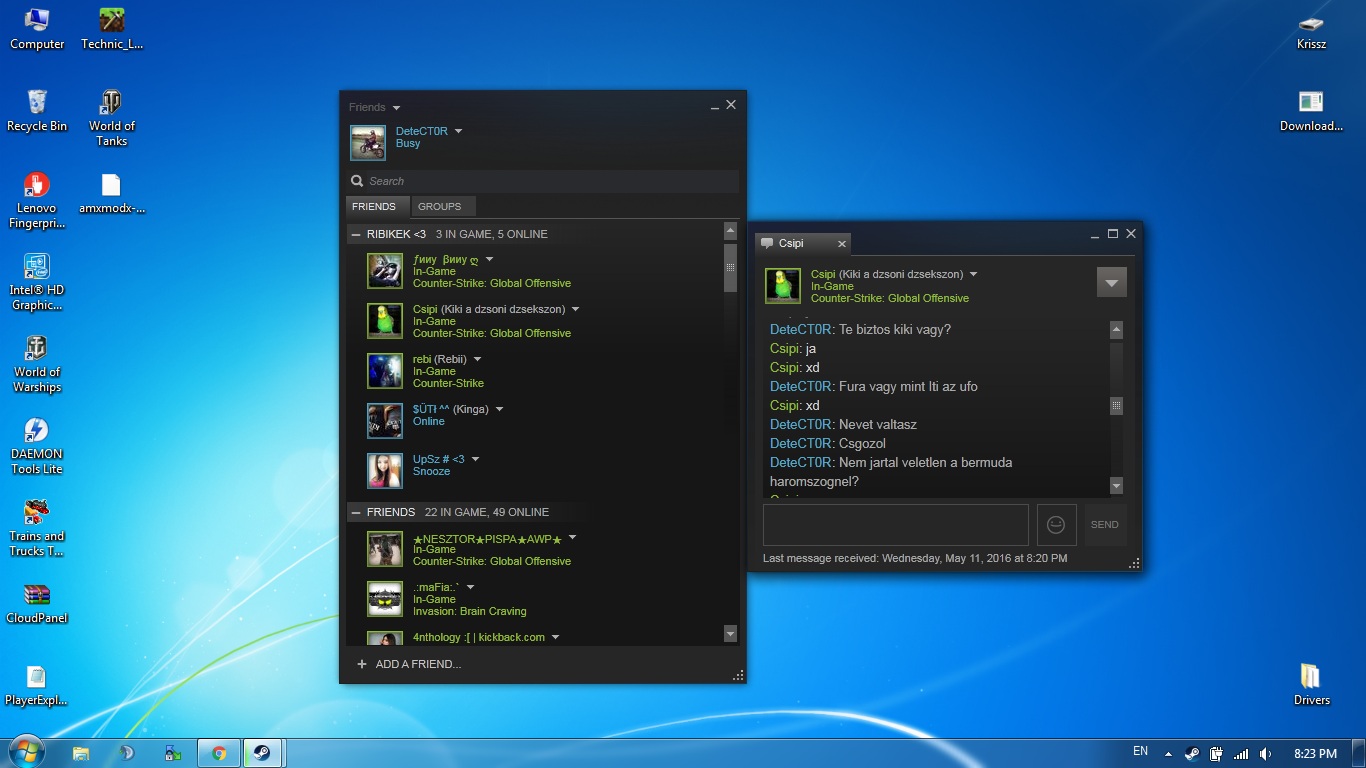Viewport: 1366px width, 768px height.
Task: Select the rebi (Rebii) friend entry
Action: tap(535, 371)
